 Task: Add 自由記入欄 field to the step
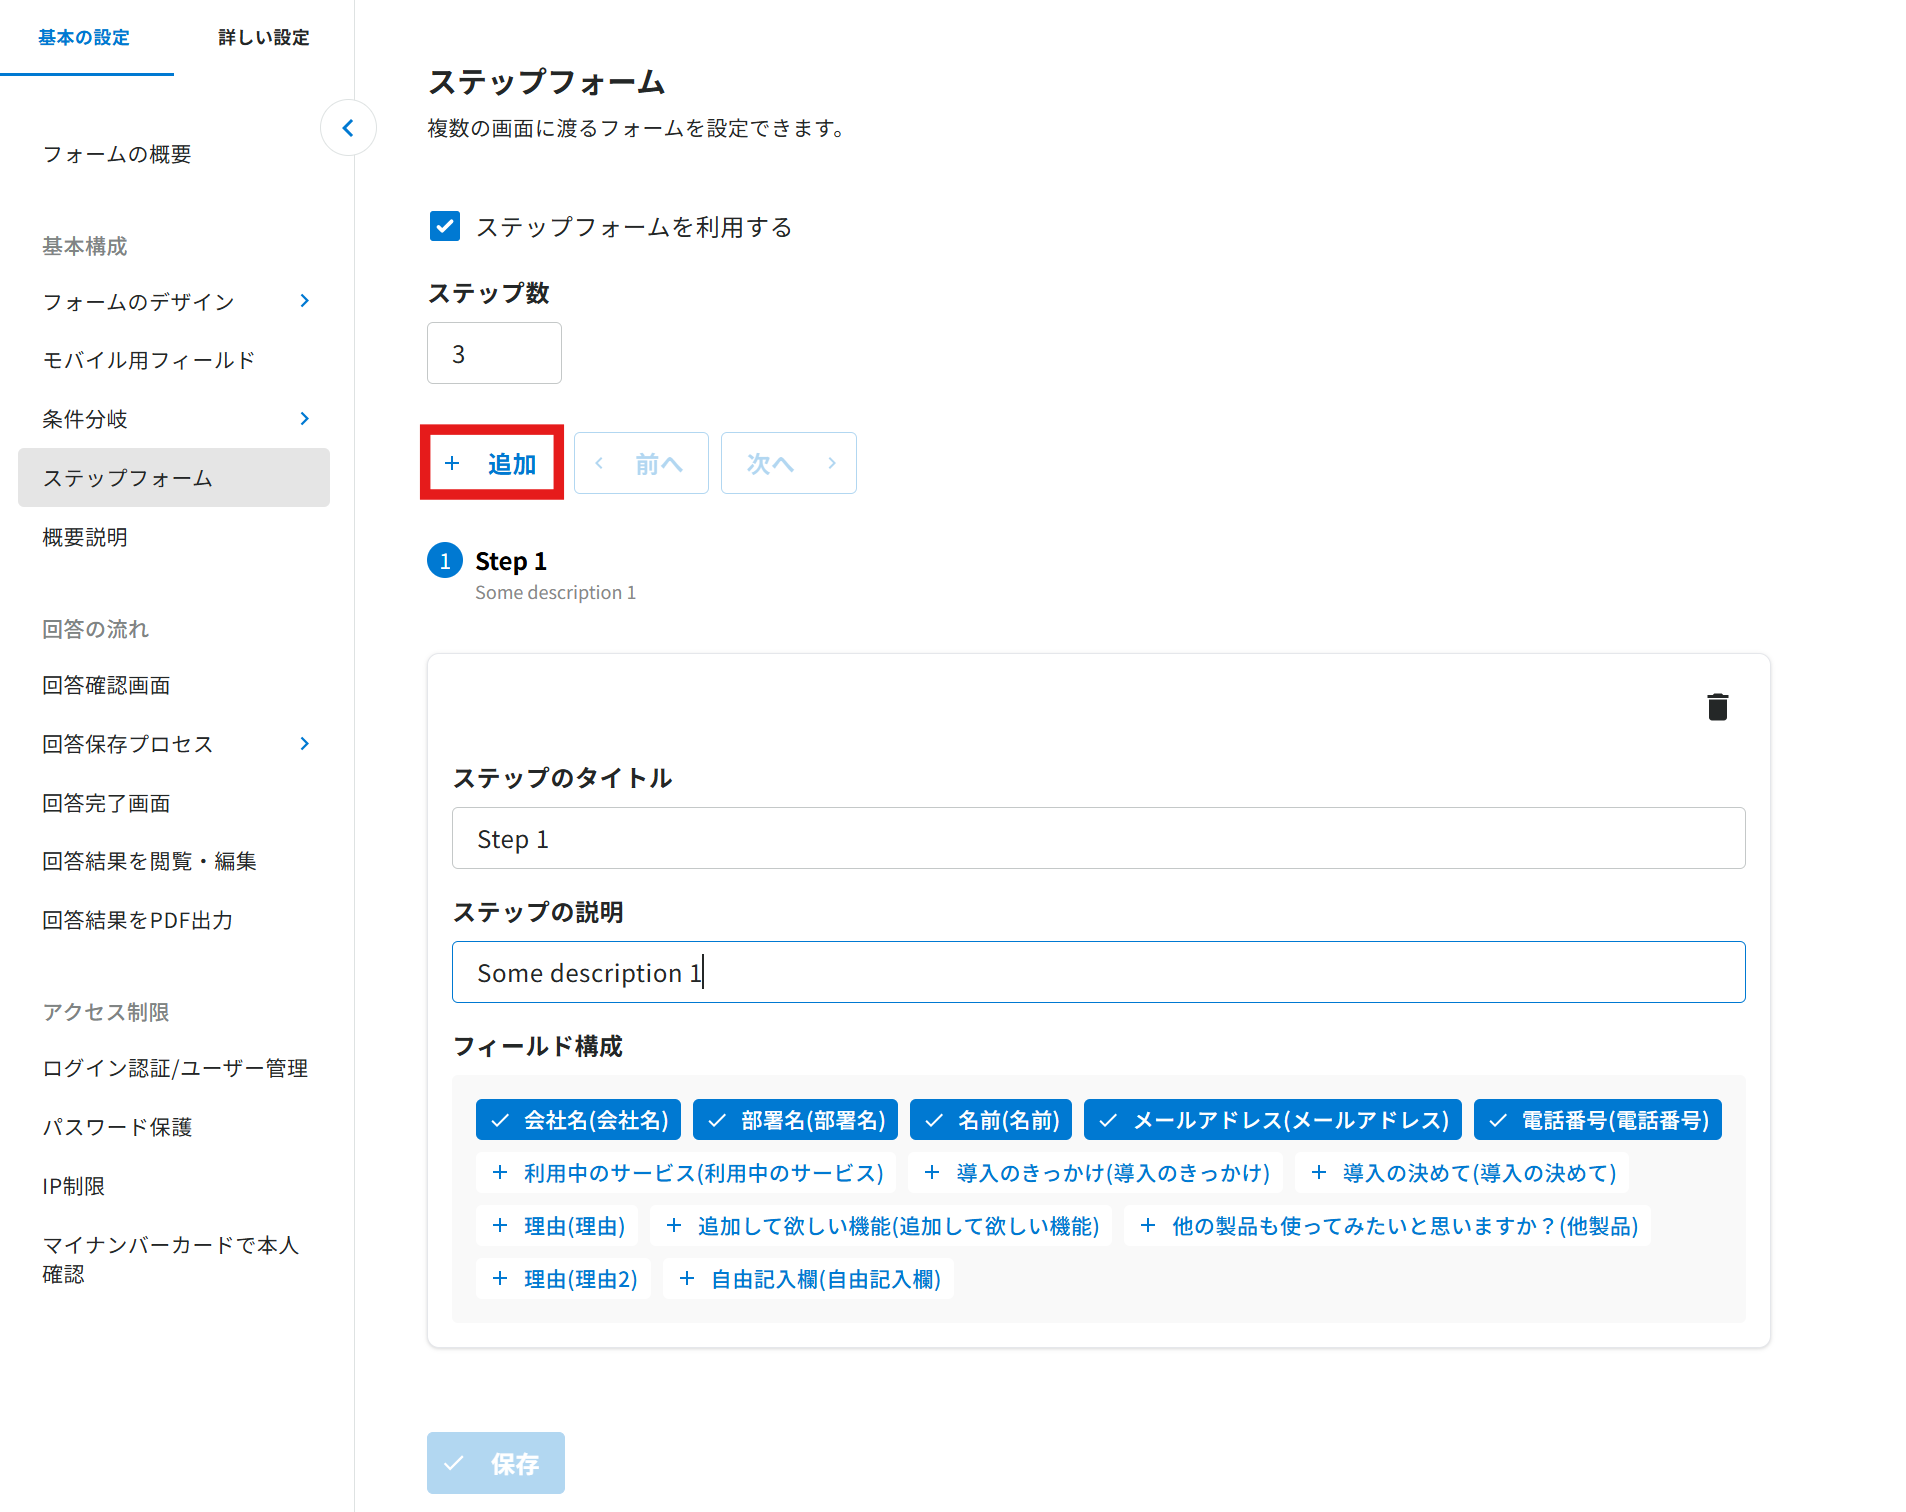(x=808, y=1279)
